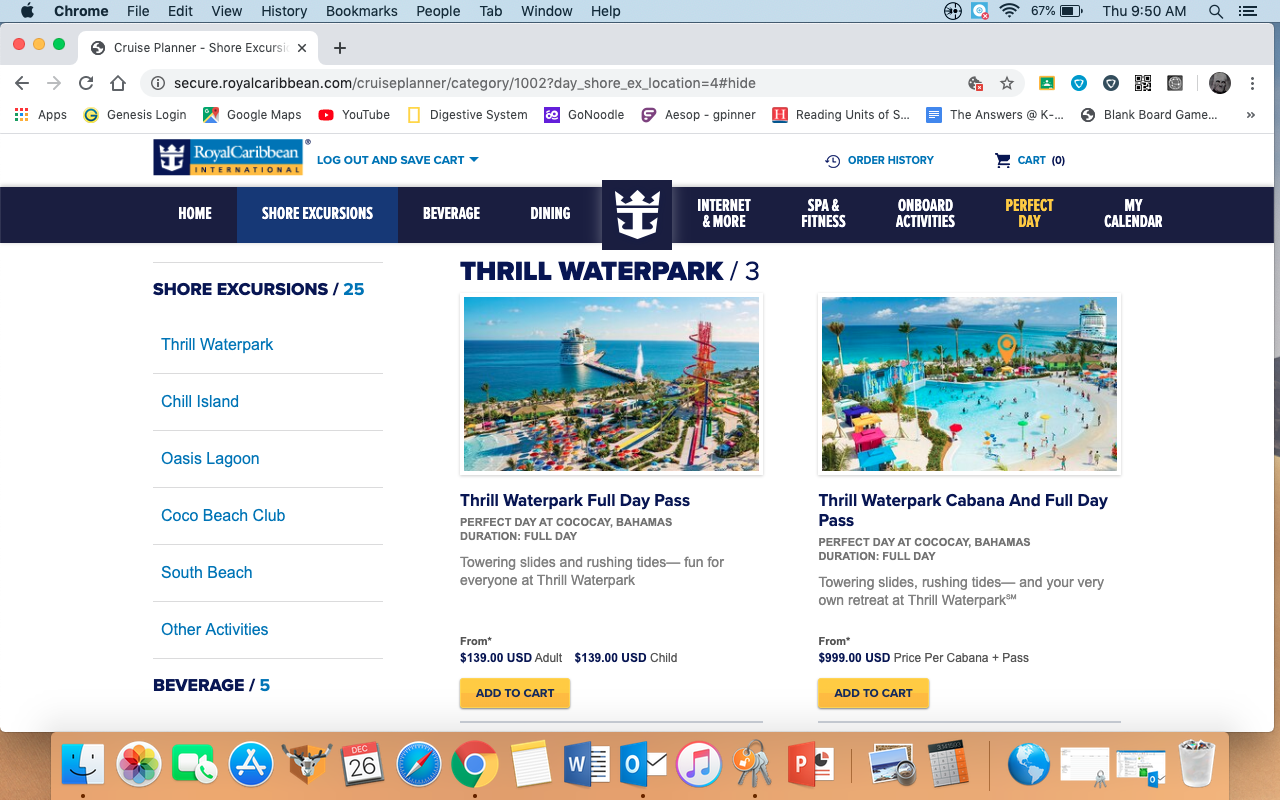This screenshot has width=1280, height=800.
Task: Click the Order History clock icon
Action: click(x=832, y=160)
